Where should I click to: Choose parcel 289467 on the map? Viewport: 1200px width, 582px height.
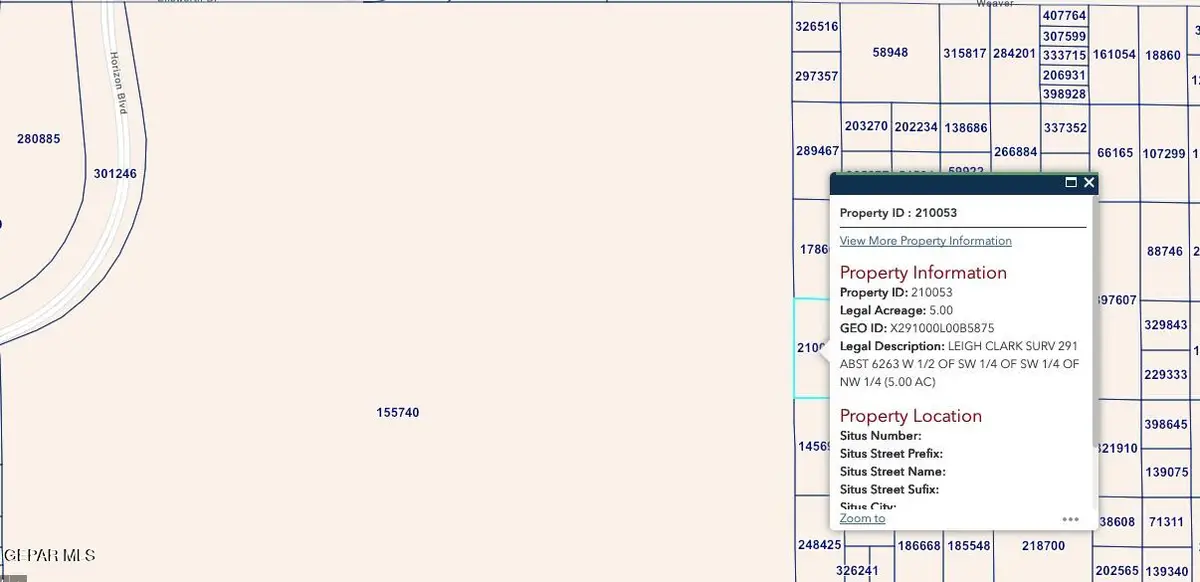[817, 151]
